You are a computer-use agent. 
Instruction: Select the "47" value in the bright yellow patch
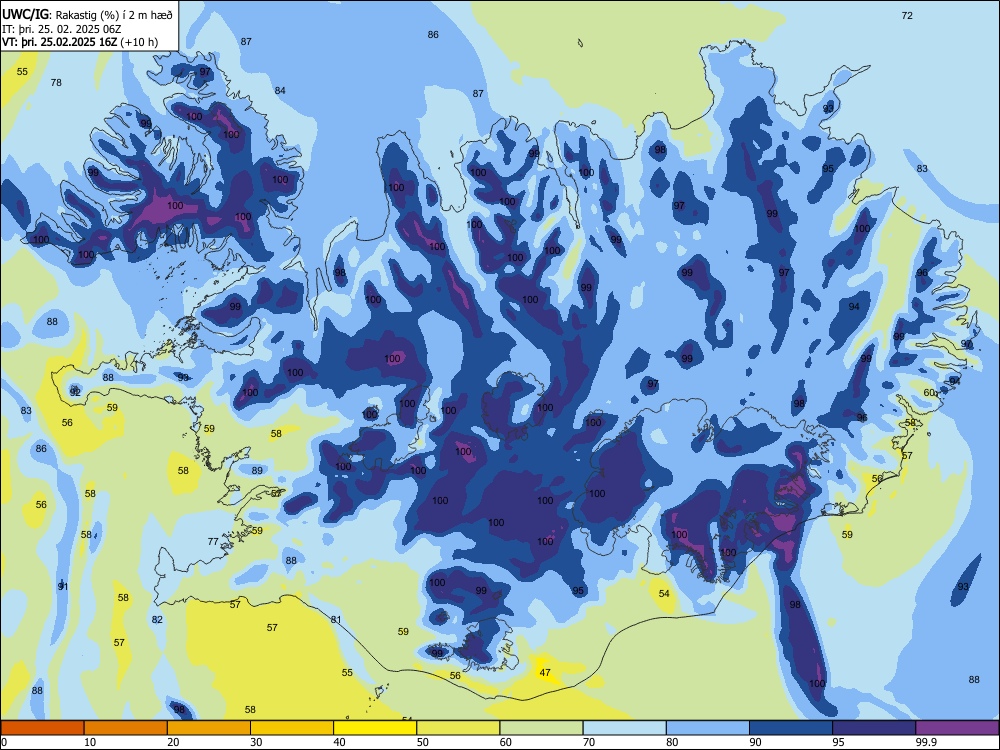(x=545, y=672)
